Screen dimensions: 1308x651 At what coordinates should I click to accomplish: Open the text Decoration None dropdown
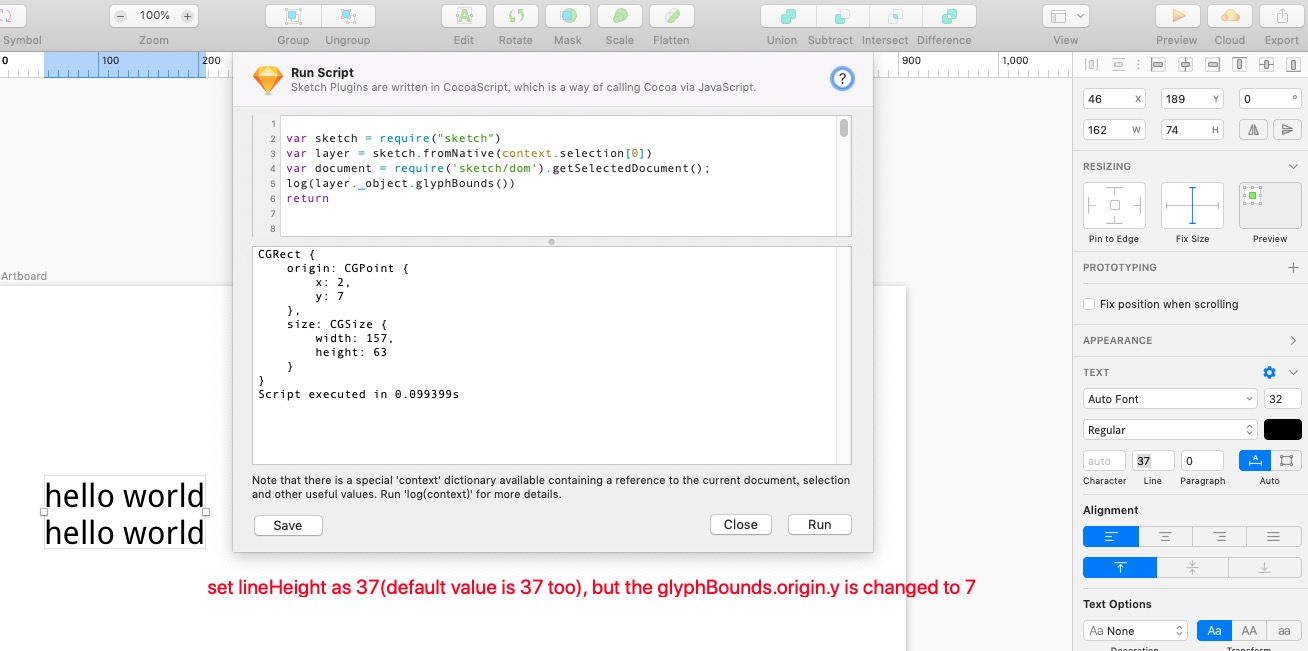(x=1135, y=631)
